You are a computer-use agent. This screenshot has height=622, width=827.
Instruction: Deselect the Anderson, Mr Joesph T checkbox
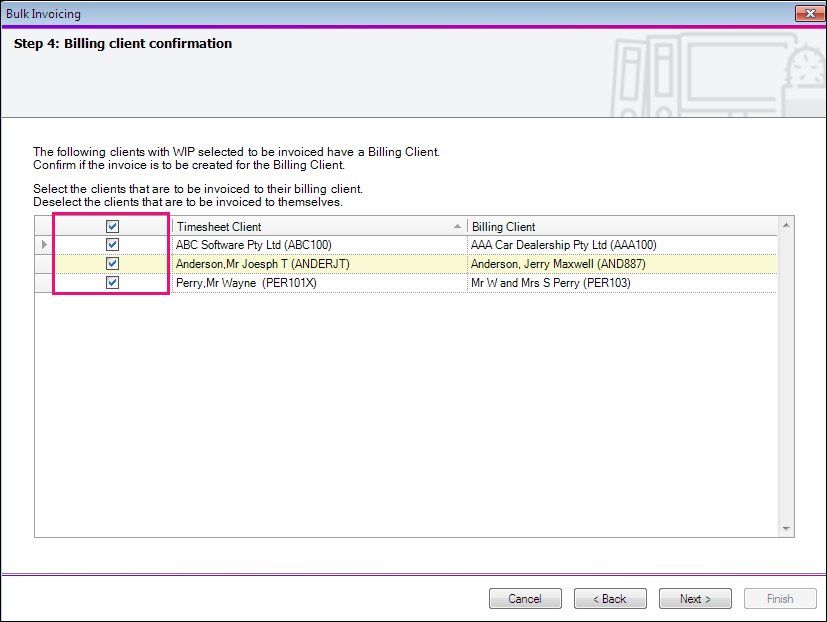(x=113, y=264)
